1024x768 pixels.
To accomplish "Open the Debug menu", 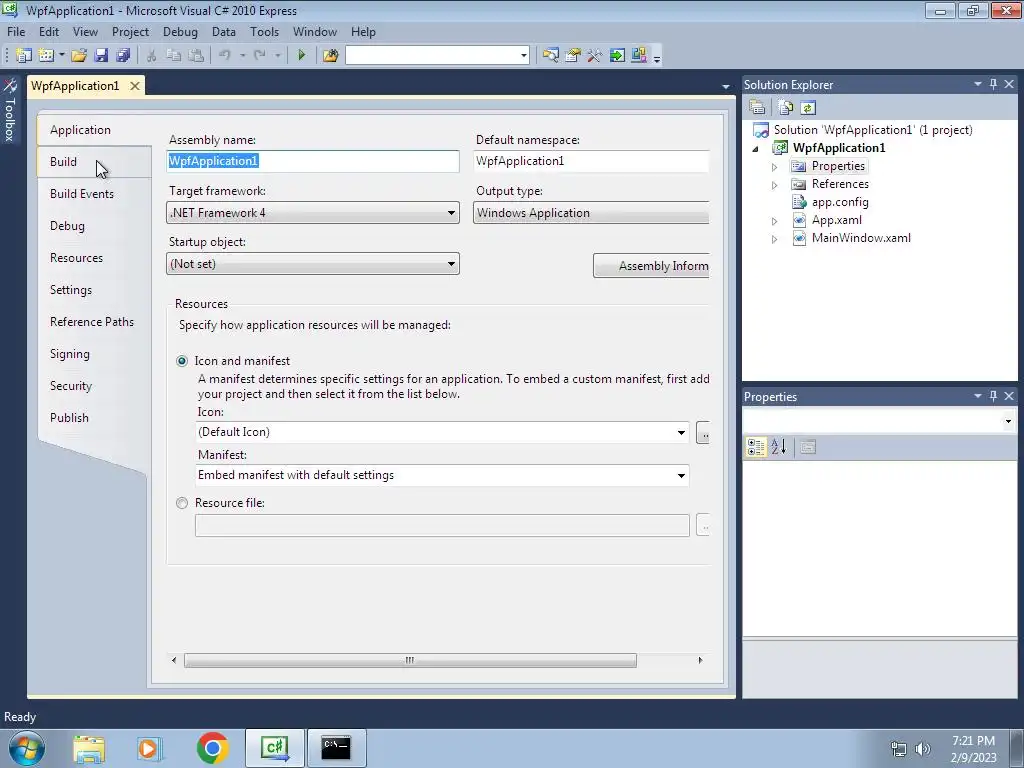I will click(180, 32).
